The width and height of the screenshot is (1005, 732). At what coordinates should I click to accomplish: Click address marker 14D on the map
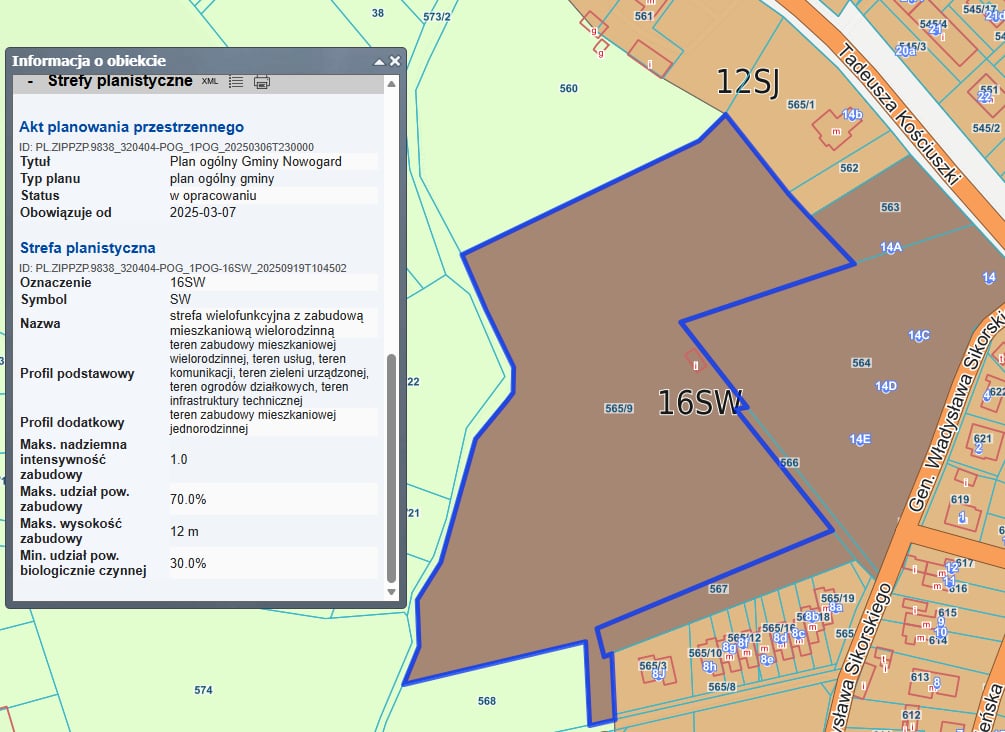[x=886, y=386]
